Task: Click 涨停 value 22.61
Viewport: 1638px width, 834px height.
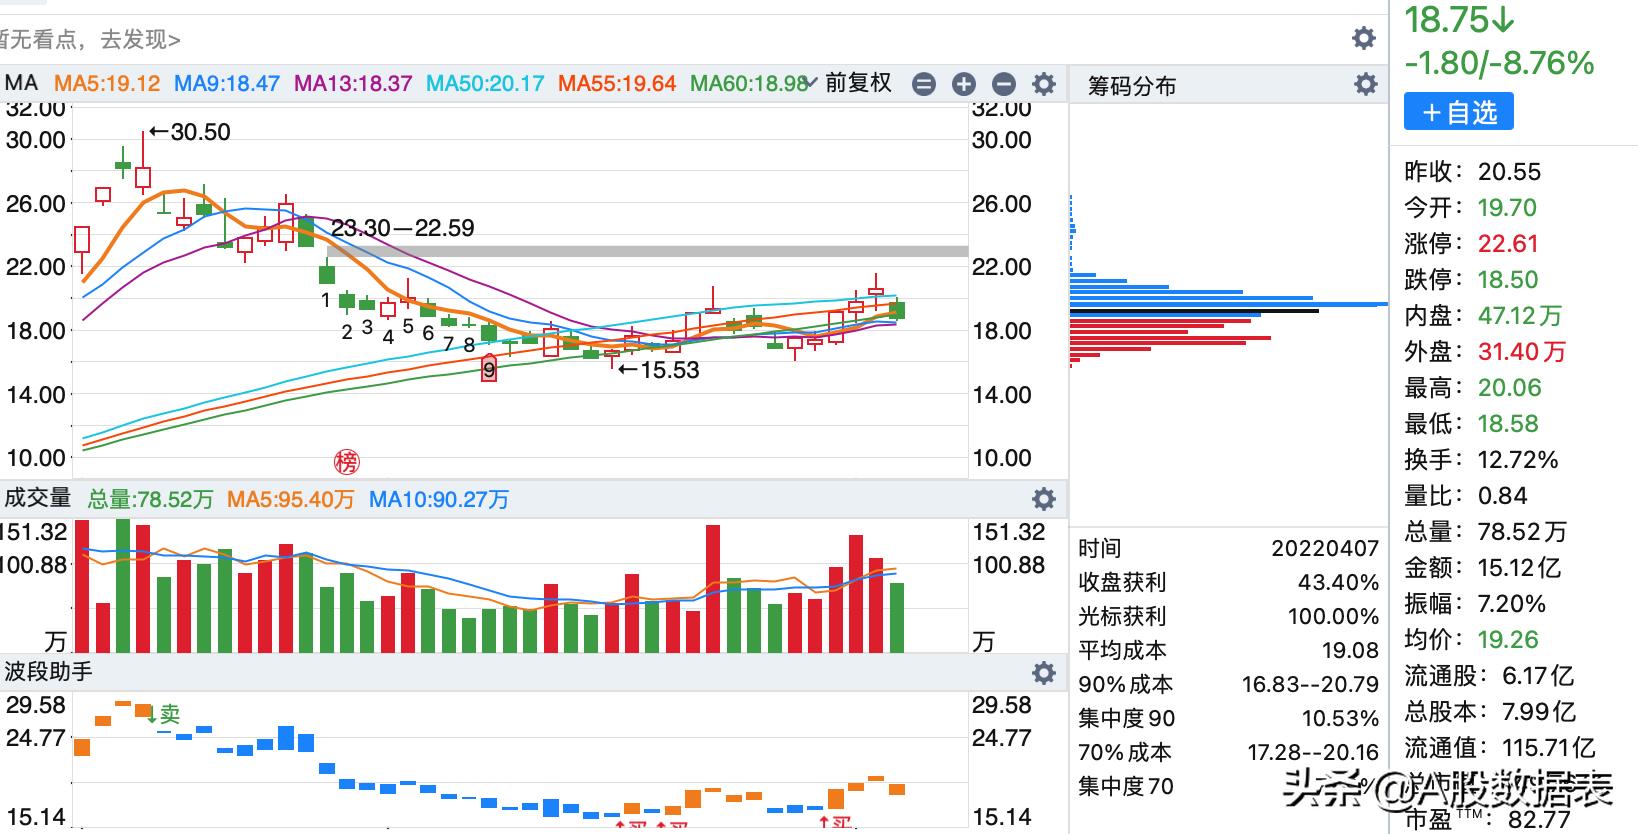Action: pos(1508,244)
